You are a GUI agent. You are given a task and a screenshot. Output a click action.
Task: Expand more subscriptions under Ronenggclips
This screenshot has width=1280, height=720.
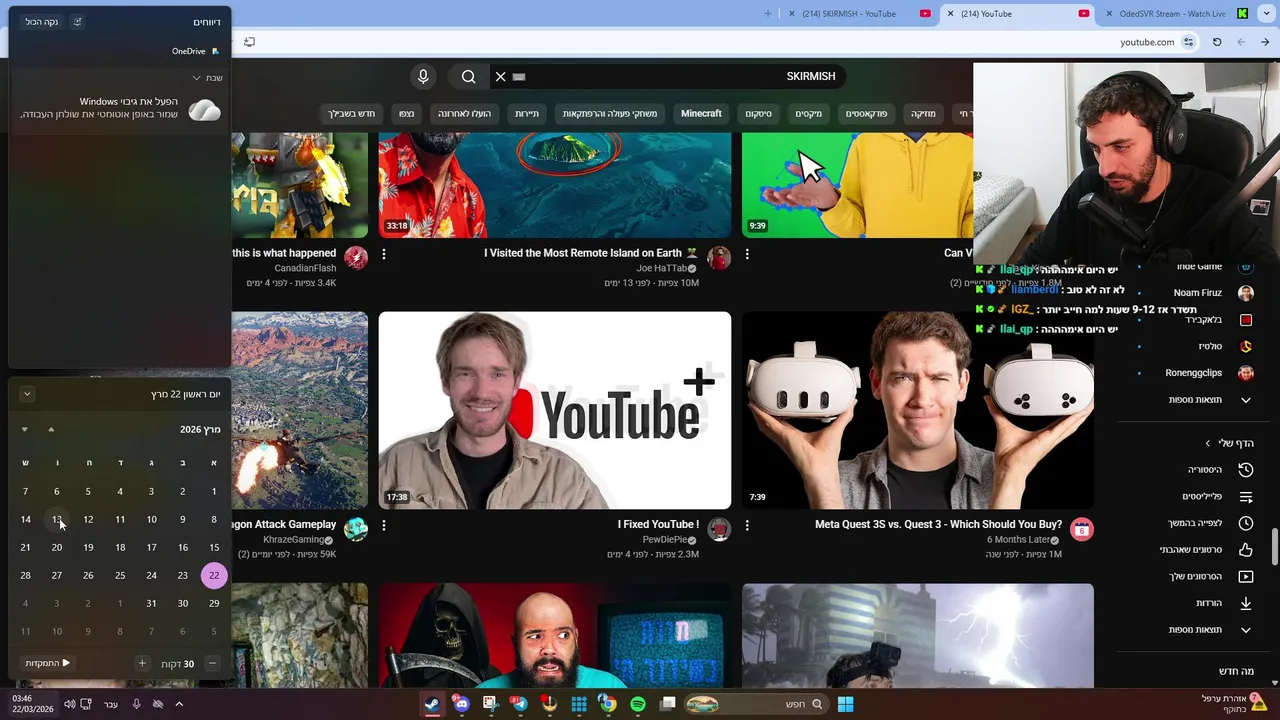click(1245, 400)
